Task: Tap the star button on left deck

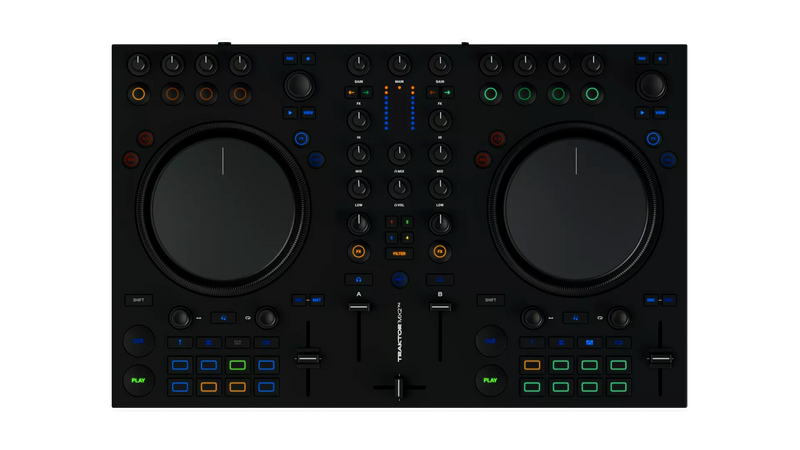Action: click(x=308, y=59)
